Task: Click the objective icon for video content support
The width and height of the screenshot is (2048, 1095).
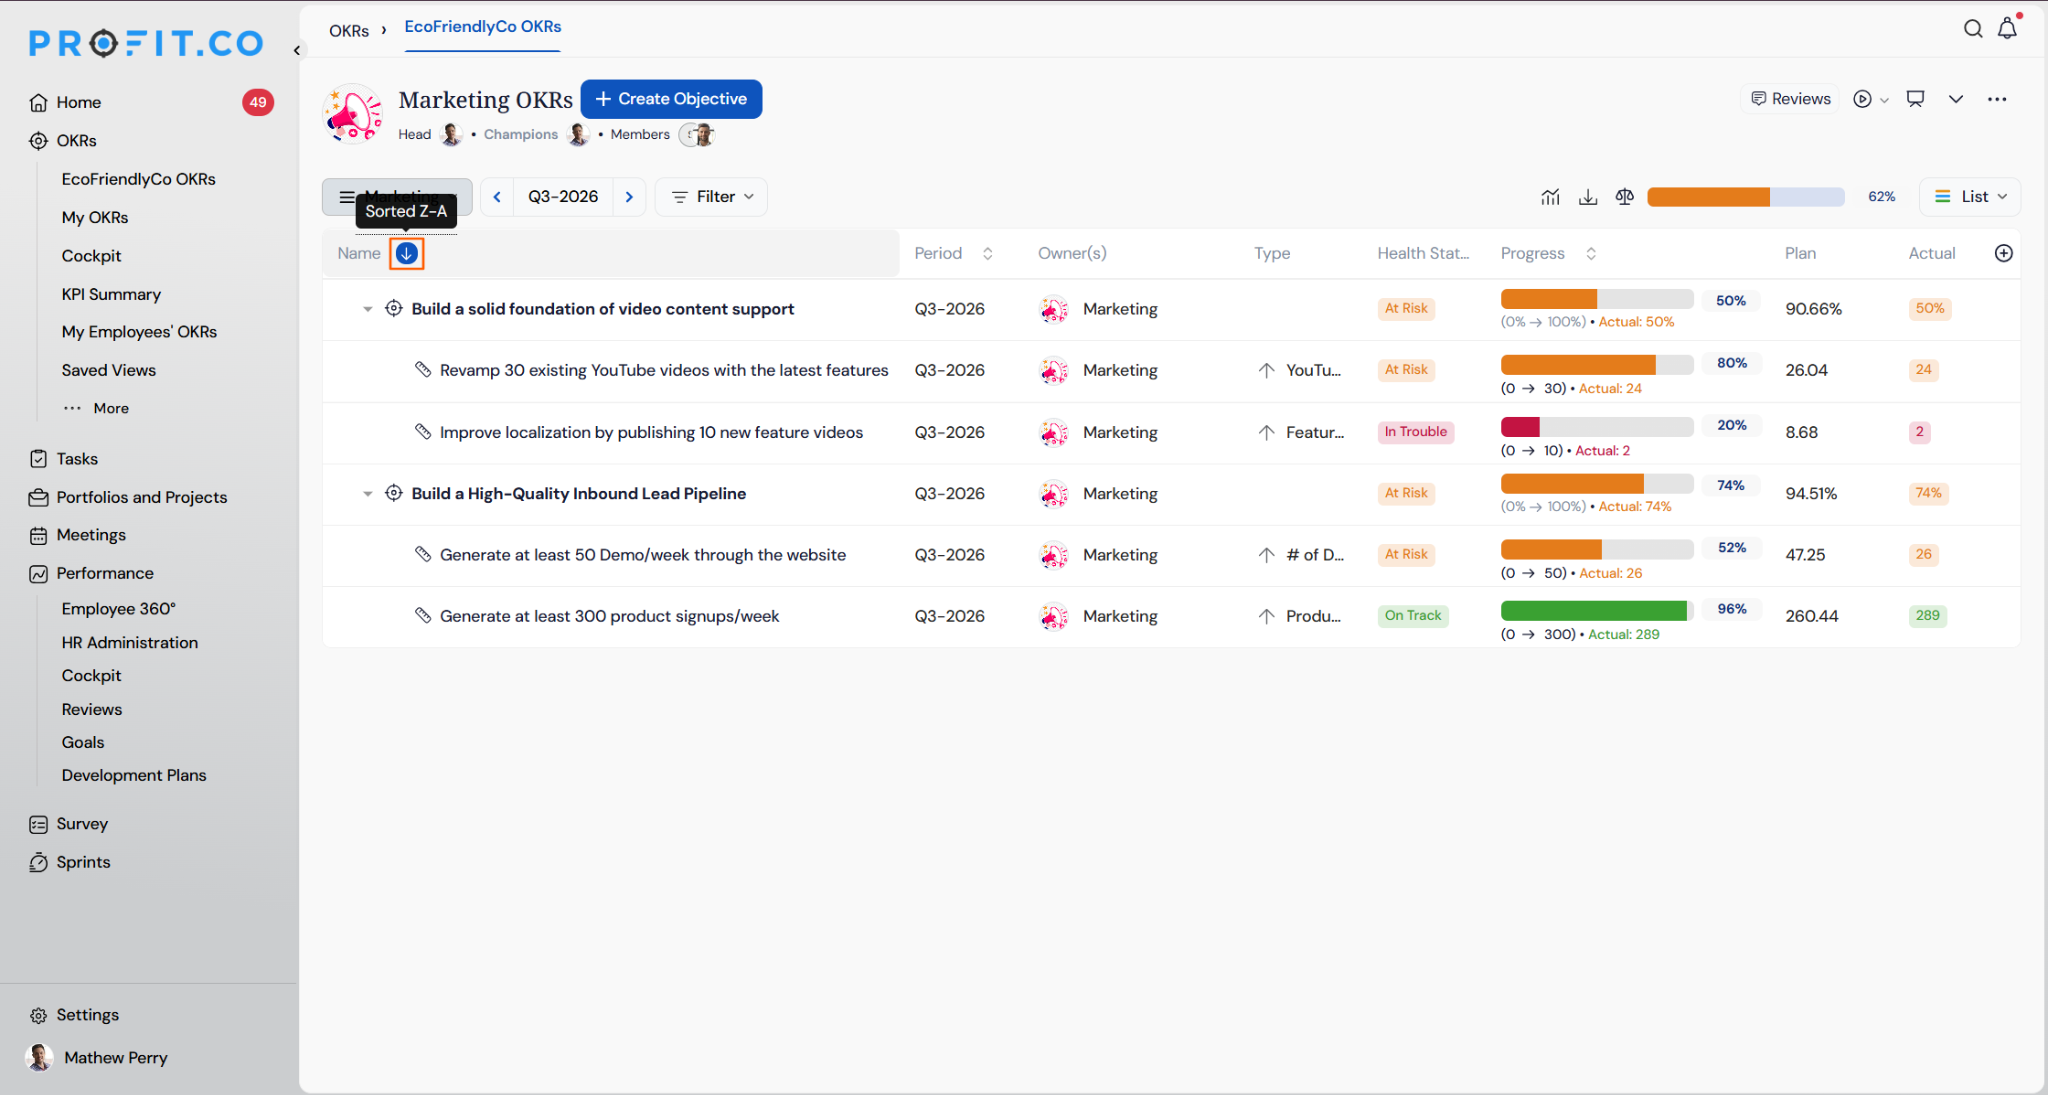Action: (x=394, y=308)
